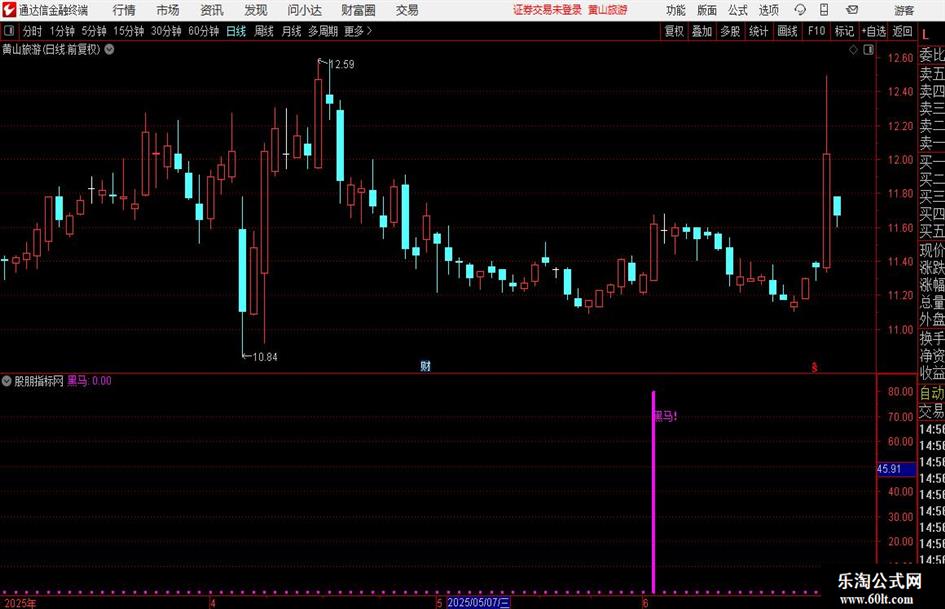This screenshot has width=945, height=609.
Task: Switch to 15分钟 period
Action: 129,31
